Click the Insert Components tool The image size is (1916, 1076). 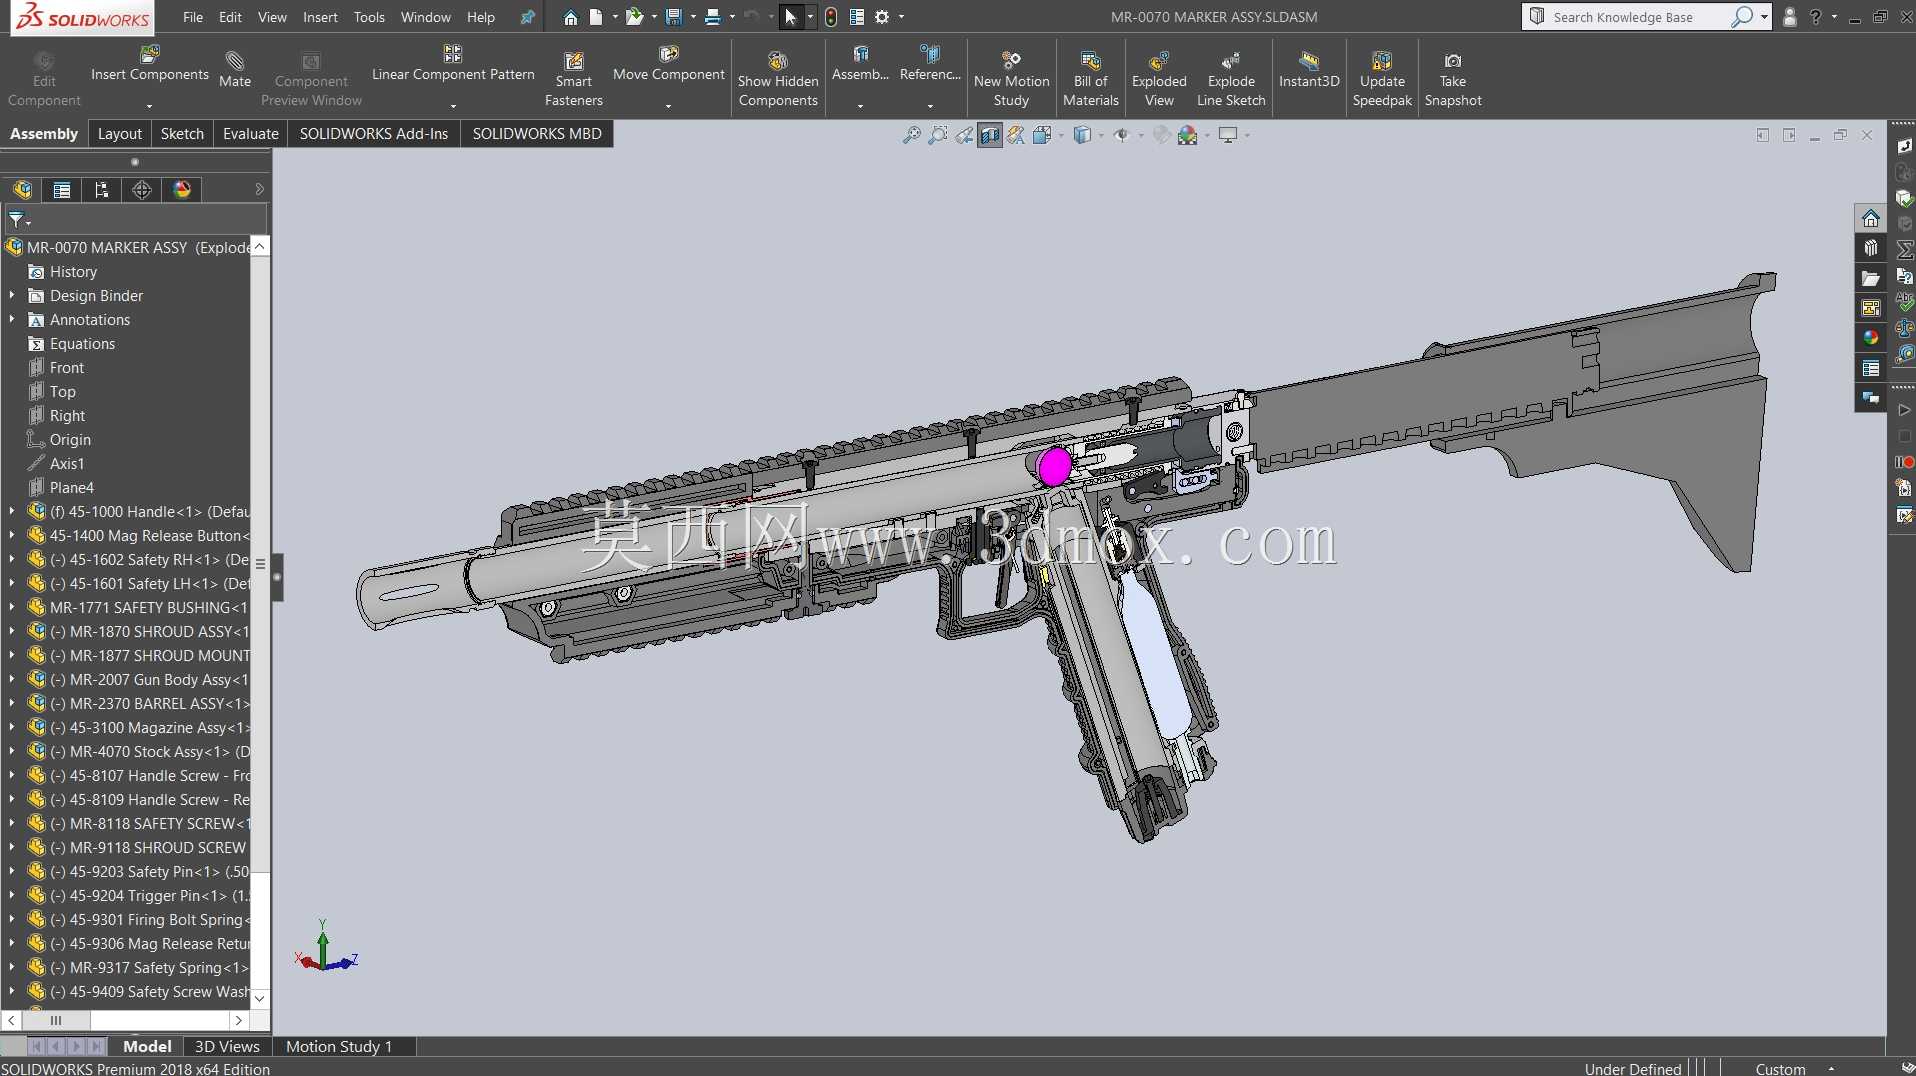coord(149,64)
